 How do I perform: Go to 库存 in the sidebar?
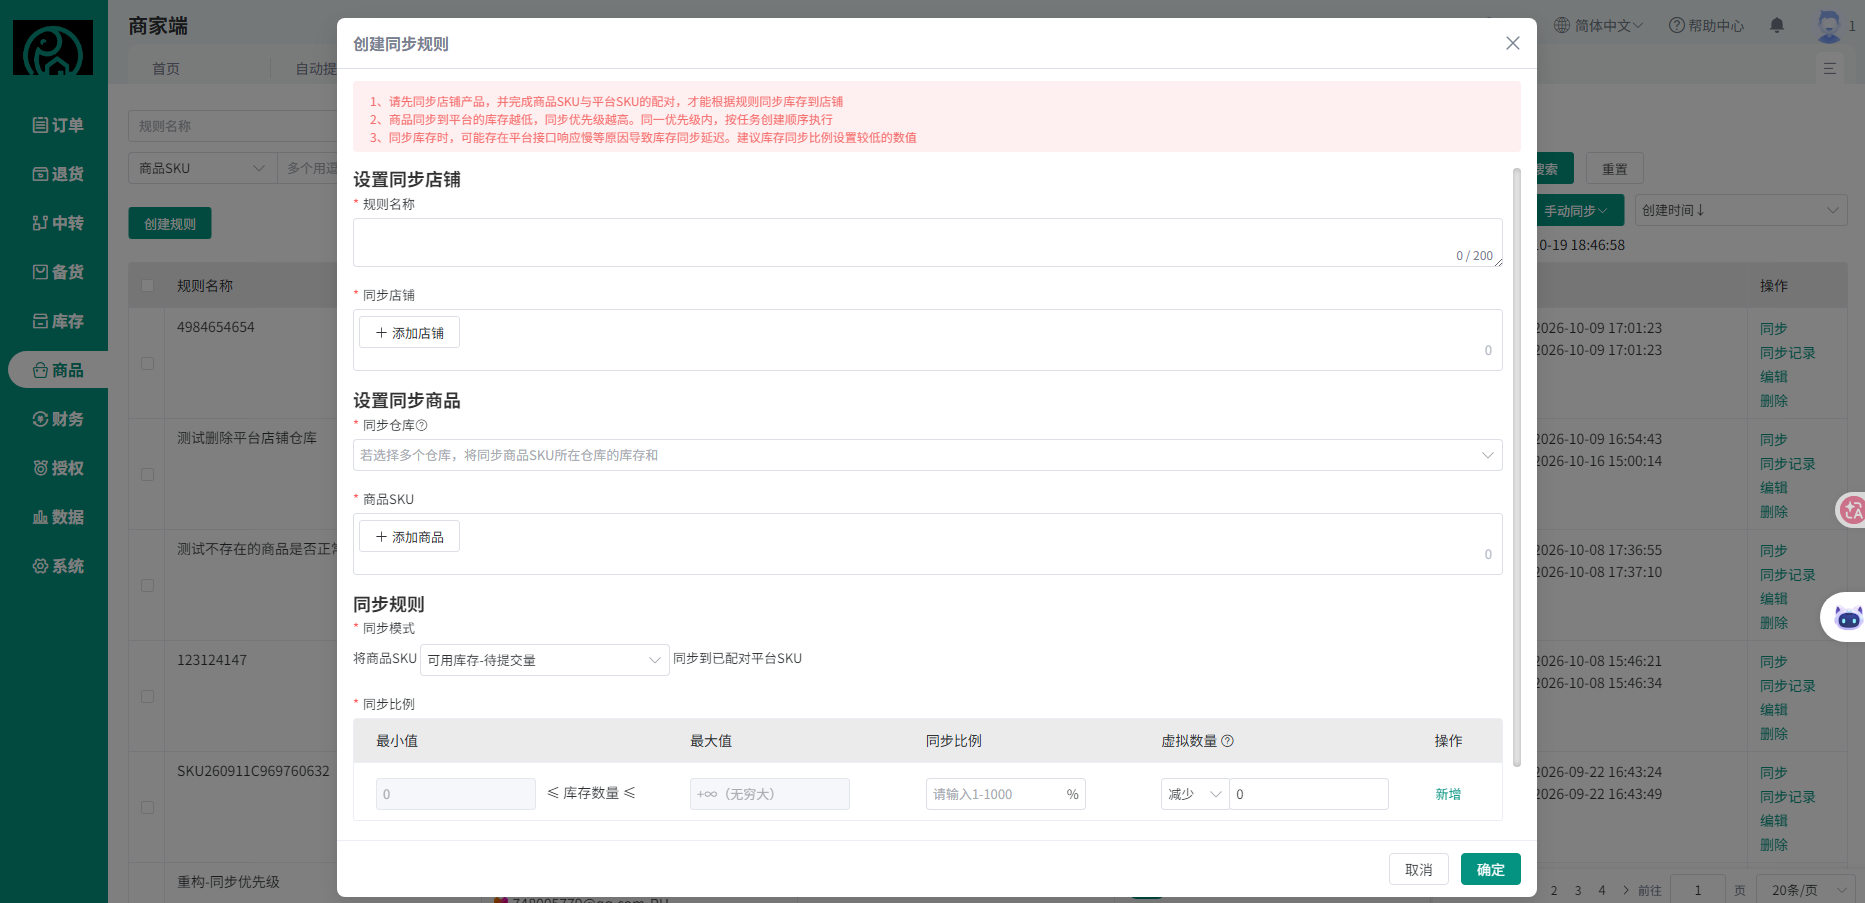[x=58, y=321]
